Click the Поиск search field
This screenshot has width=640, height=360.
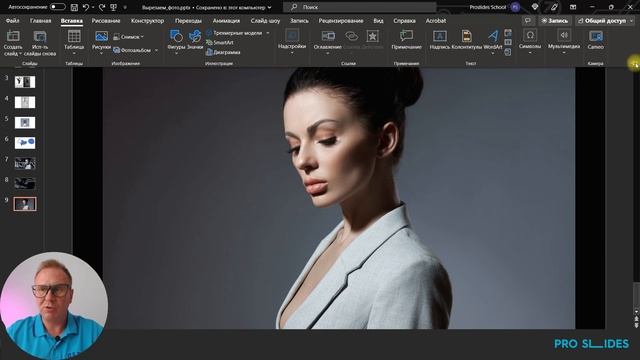pyautogui.click(x=360, y=7)
